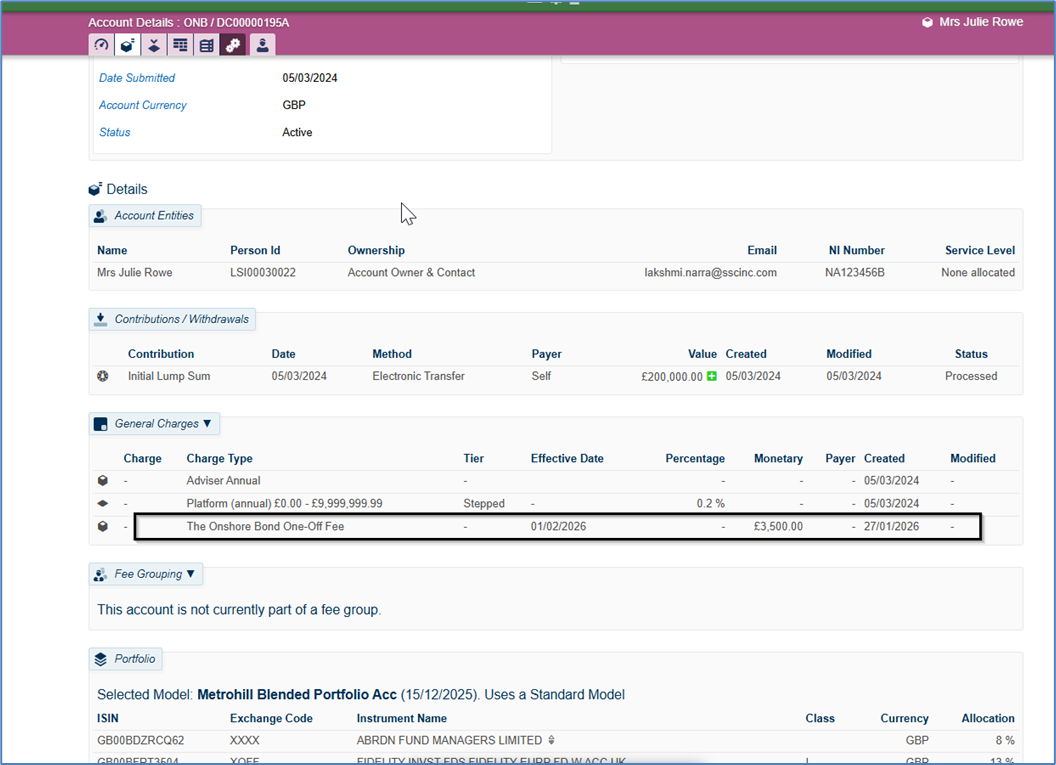This screenshot has height=765, width=1056.
Task: Click Mrs Julie Rowe in Account Entities
Action: pyautogui.click(x=135, y=272)
